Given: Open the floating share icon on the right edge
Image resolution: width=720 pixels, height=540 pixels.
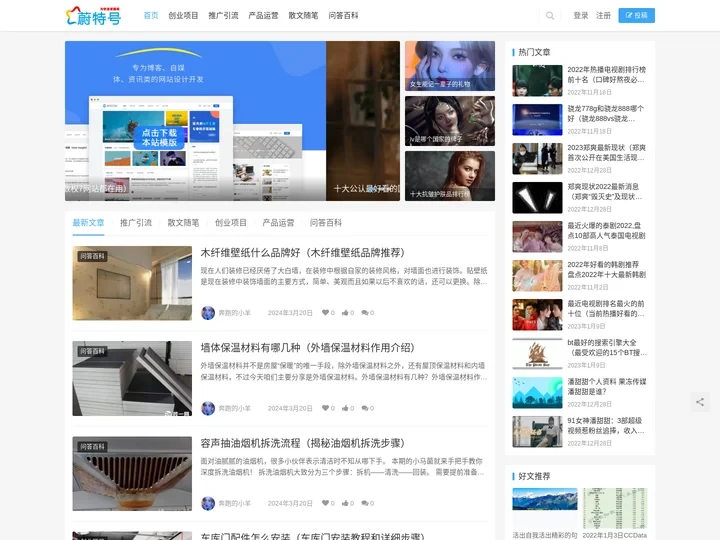Looking at the screenshot, I should tap(700, 402).
